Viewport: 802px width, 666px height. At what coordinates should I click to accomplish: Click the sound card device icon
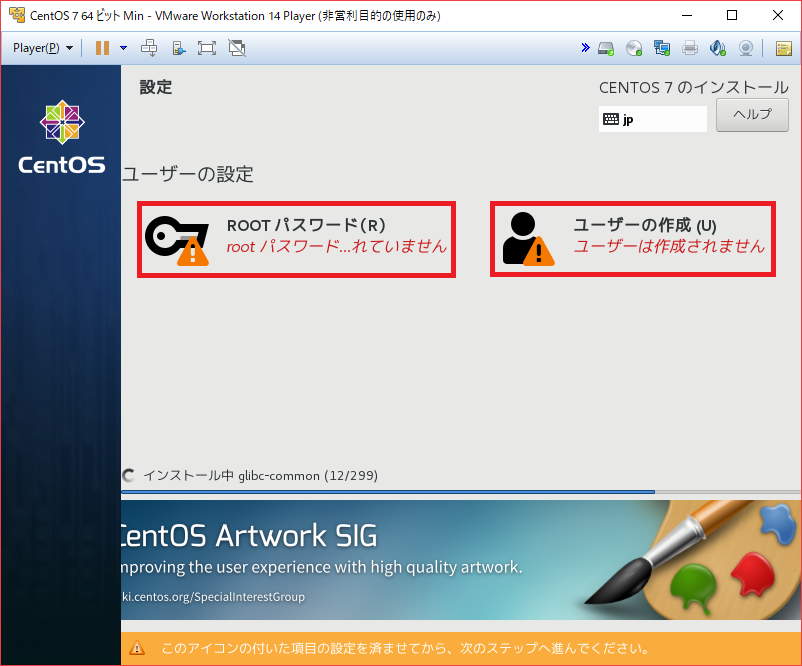click(x=718, y=49)
